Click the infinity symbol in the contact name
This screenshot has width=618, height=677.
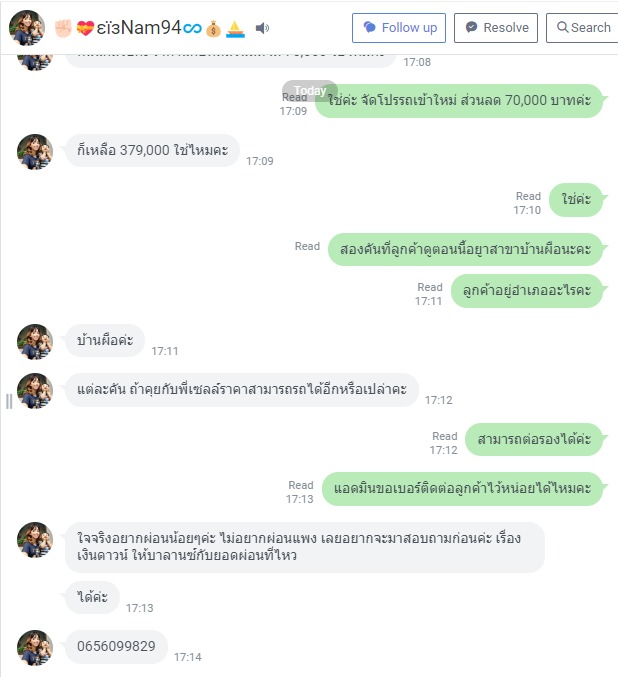coord(192,28)
